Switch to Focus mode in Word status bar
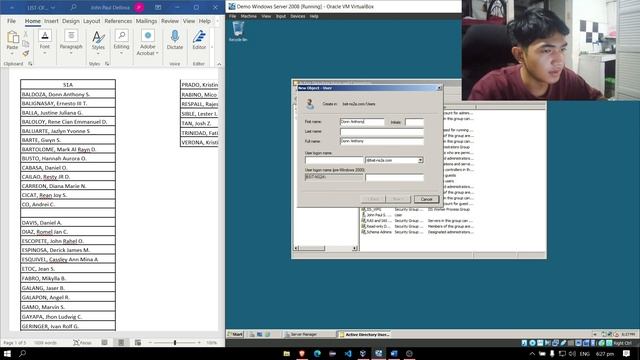640x360 pixels. (82, 342)
